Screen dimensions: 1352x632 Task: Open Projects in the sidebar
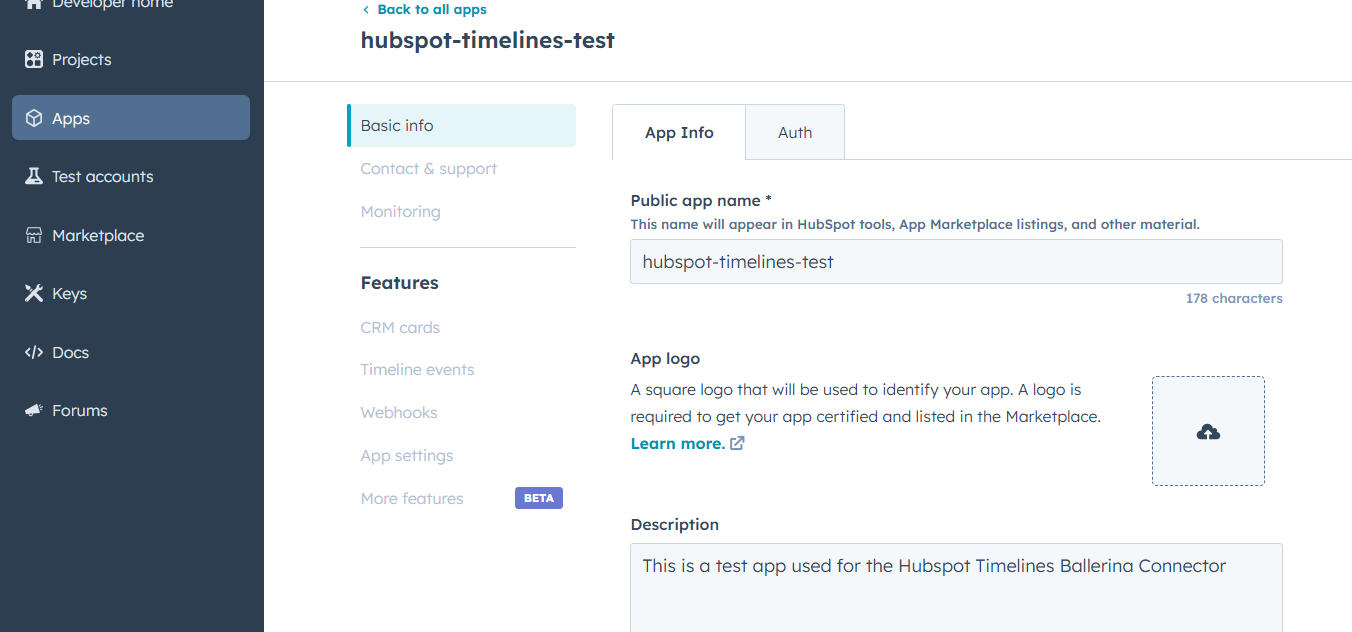point(131,59)
